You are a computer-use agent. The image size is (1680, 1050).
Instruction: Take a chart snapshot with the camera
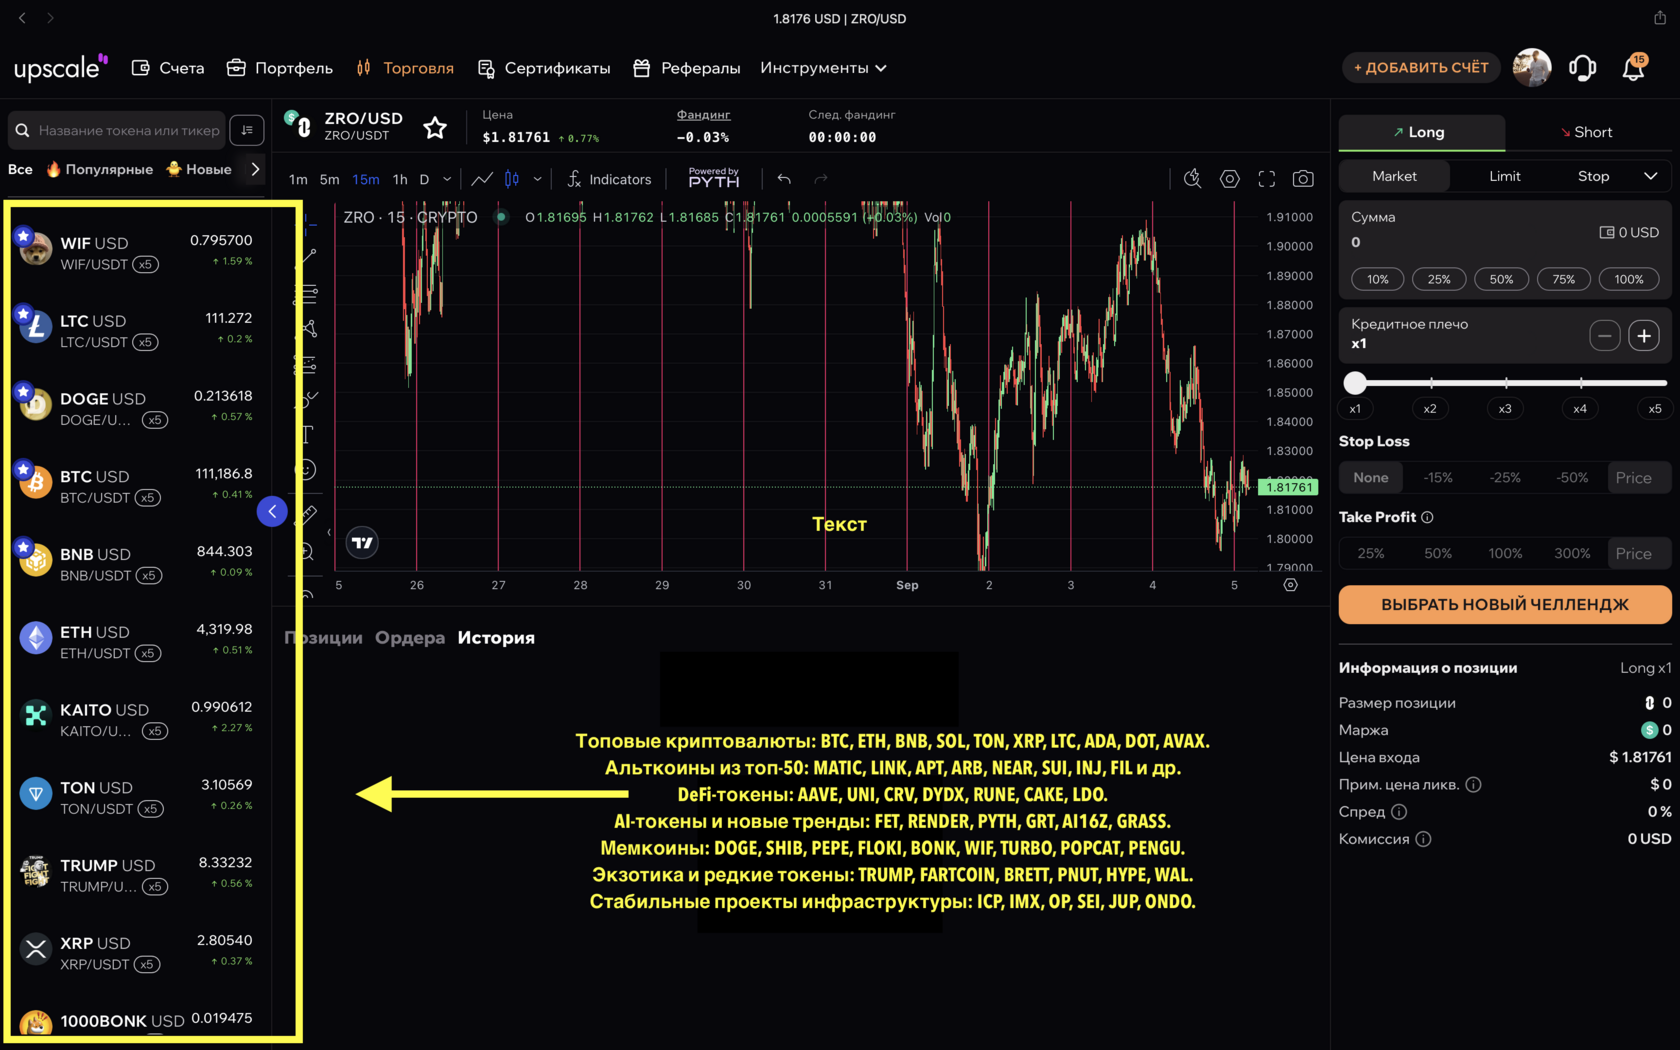(1303, 179)
